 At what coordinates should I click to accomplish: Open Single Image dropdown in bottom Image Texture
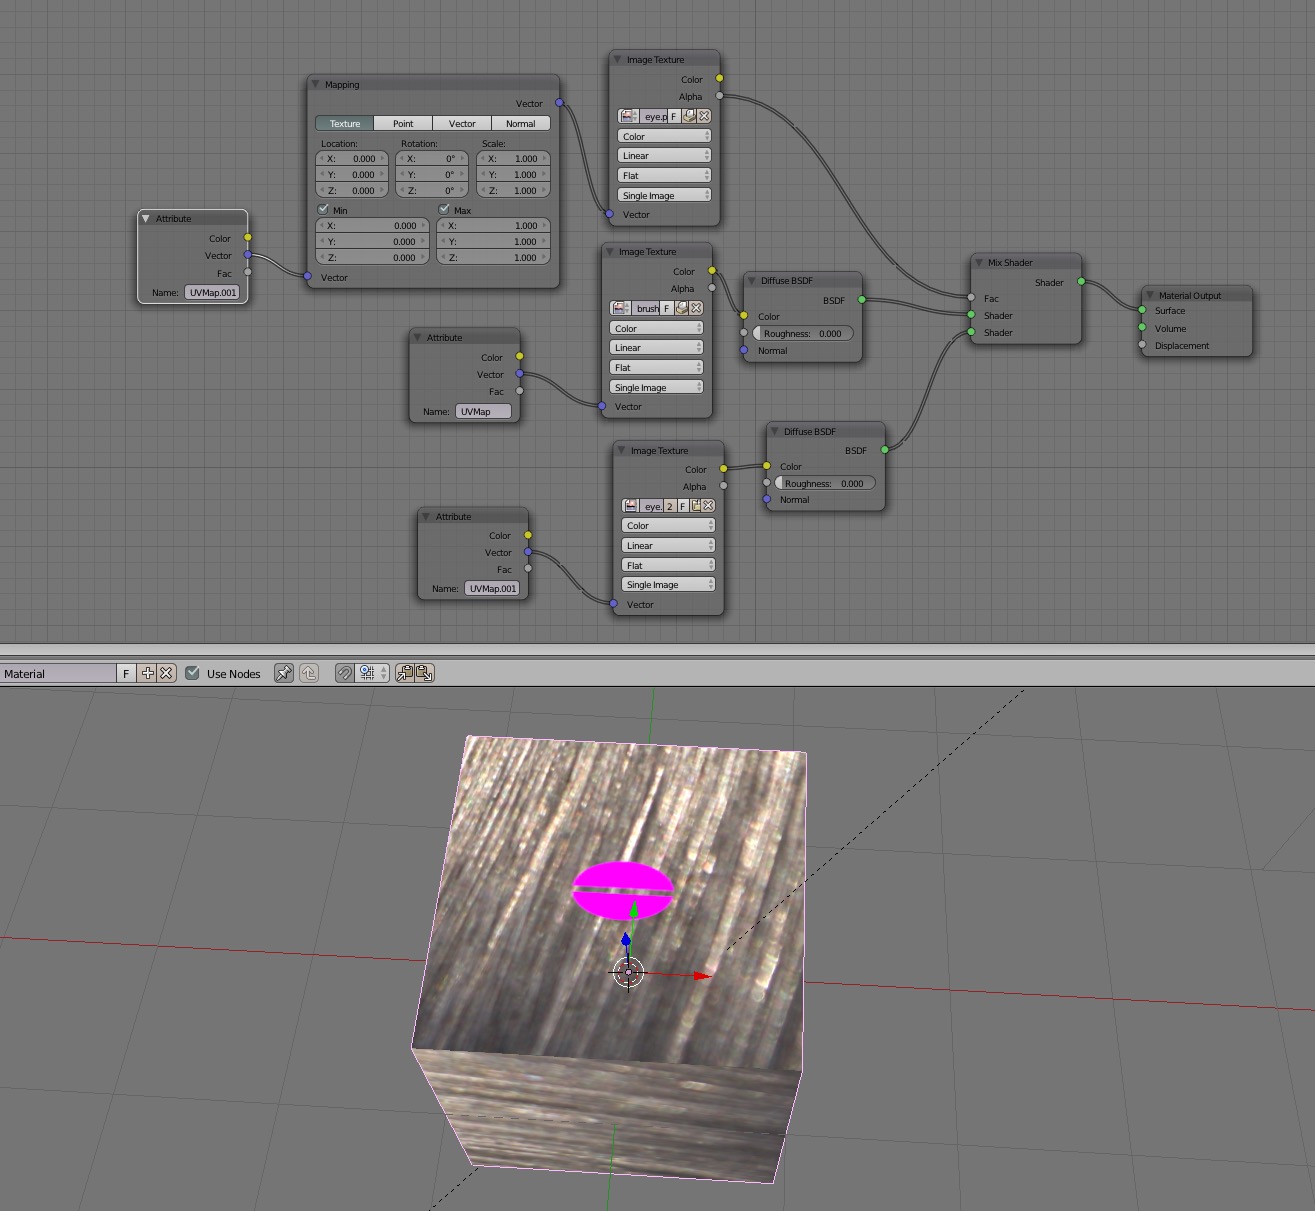pos(668,585)
